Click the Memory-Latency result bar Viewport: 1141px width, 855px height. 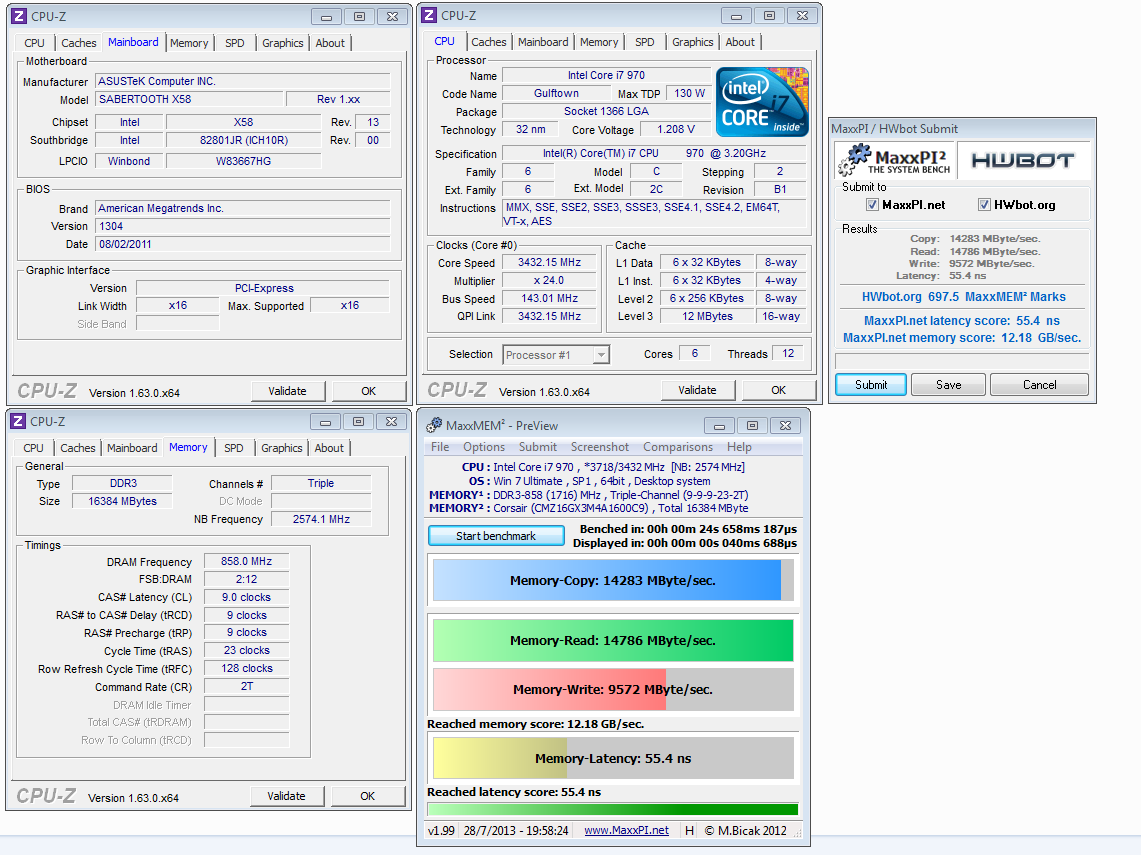click(613, 758)
